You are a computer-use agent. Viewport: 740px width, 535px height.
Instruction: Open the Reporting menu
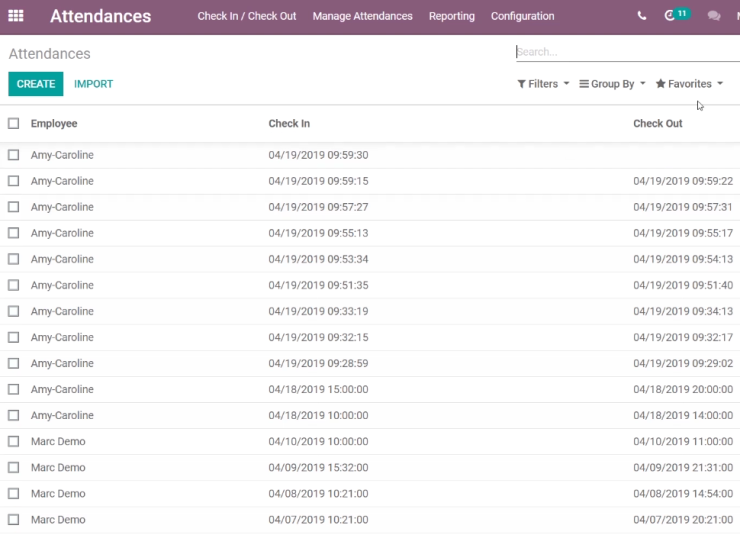coord(452,16)
